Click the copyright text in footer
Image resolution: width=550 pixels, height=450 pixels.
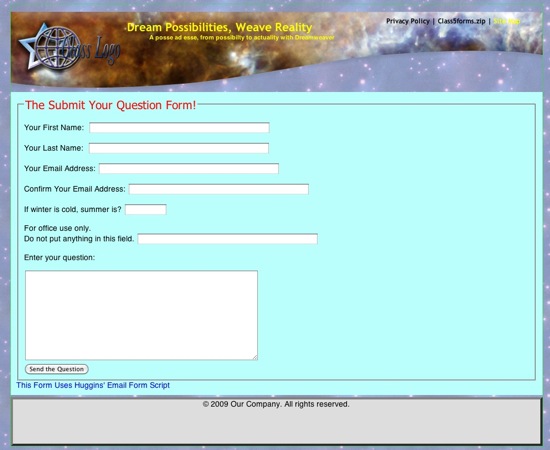pos(276,404)
